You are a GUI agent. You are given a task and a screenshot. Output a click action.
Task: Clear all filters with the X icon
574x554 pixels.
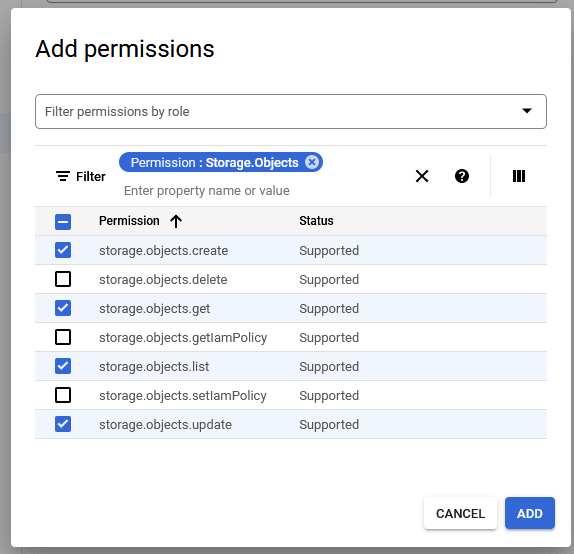(x=422, y=176)
